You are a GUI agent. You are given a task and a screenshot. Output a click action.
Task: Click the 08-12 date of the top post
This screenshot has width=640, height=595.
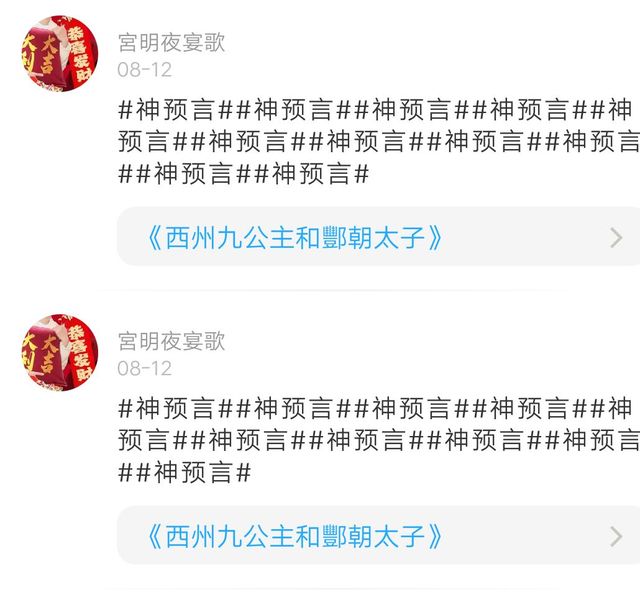tap(144, 70)
